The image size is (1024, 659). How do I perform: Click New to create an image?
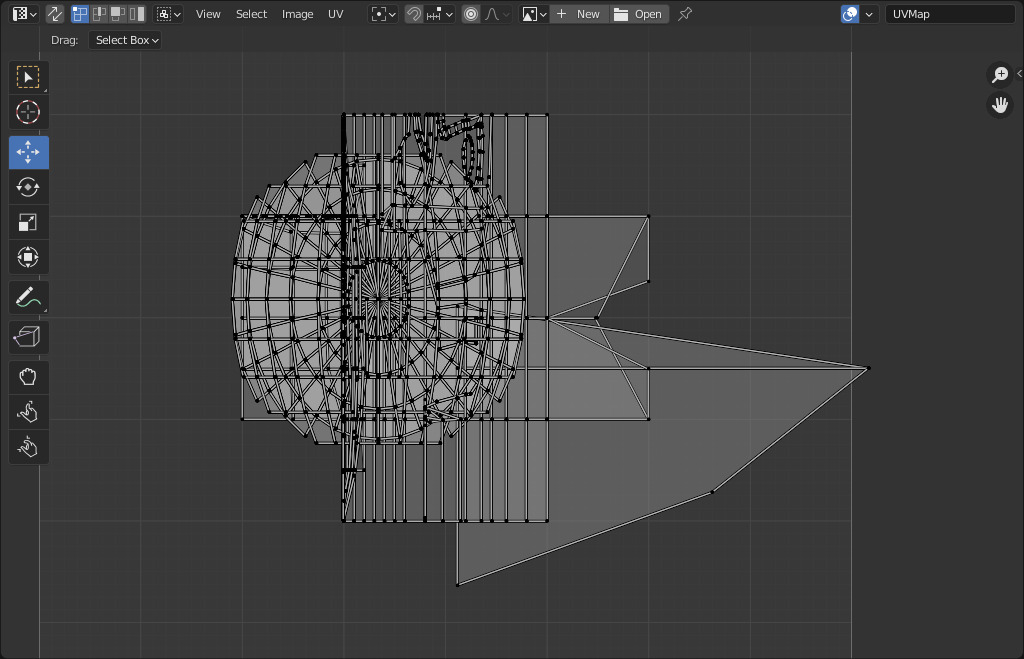pos(579,14)
